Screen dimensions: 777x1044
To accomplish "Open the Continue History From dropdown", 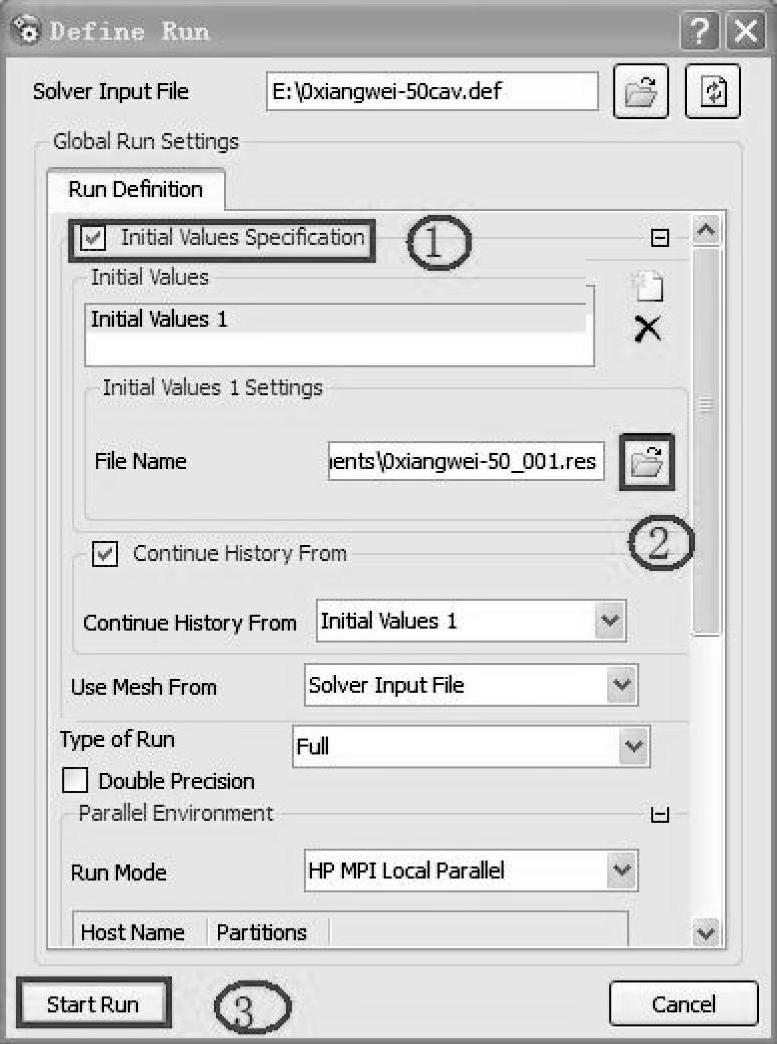I will click(609, 621).
